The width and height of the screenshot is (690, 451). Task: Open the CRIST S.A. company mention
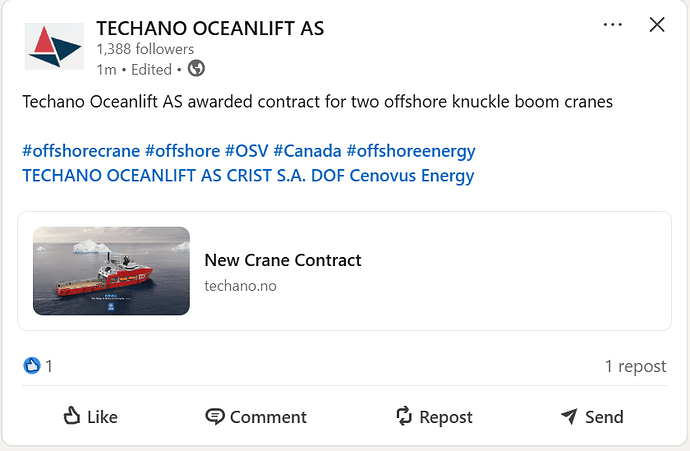click(x=266, y=176)
